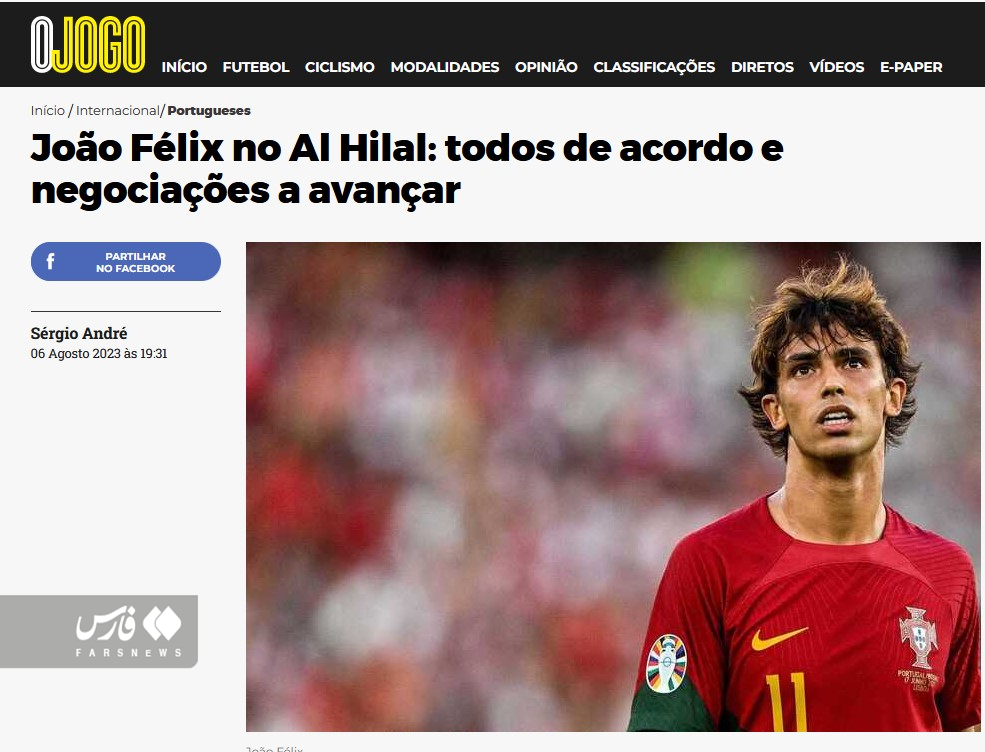The width and height of the screenshot is (985, 752).
Task: Go to the Ciclismo section
Action: point(340,67)
